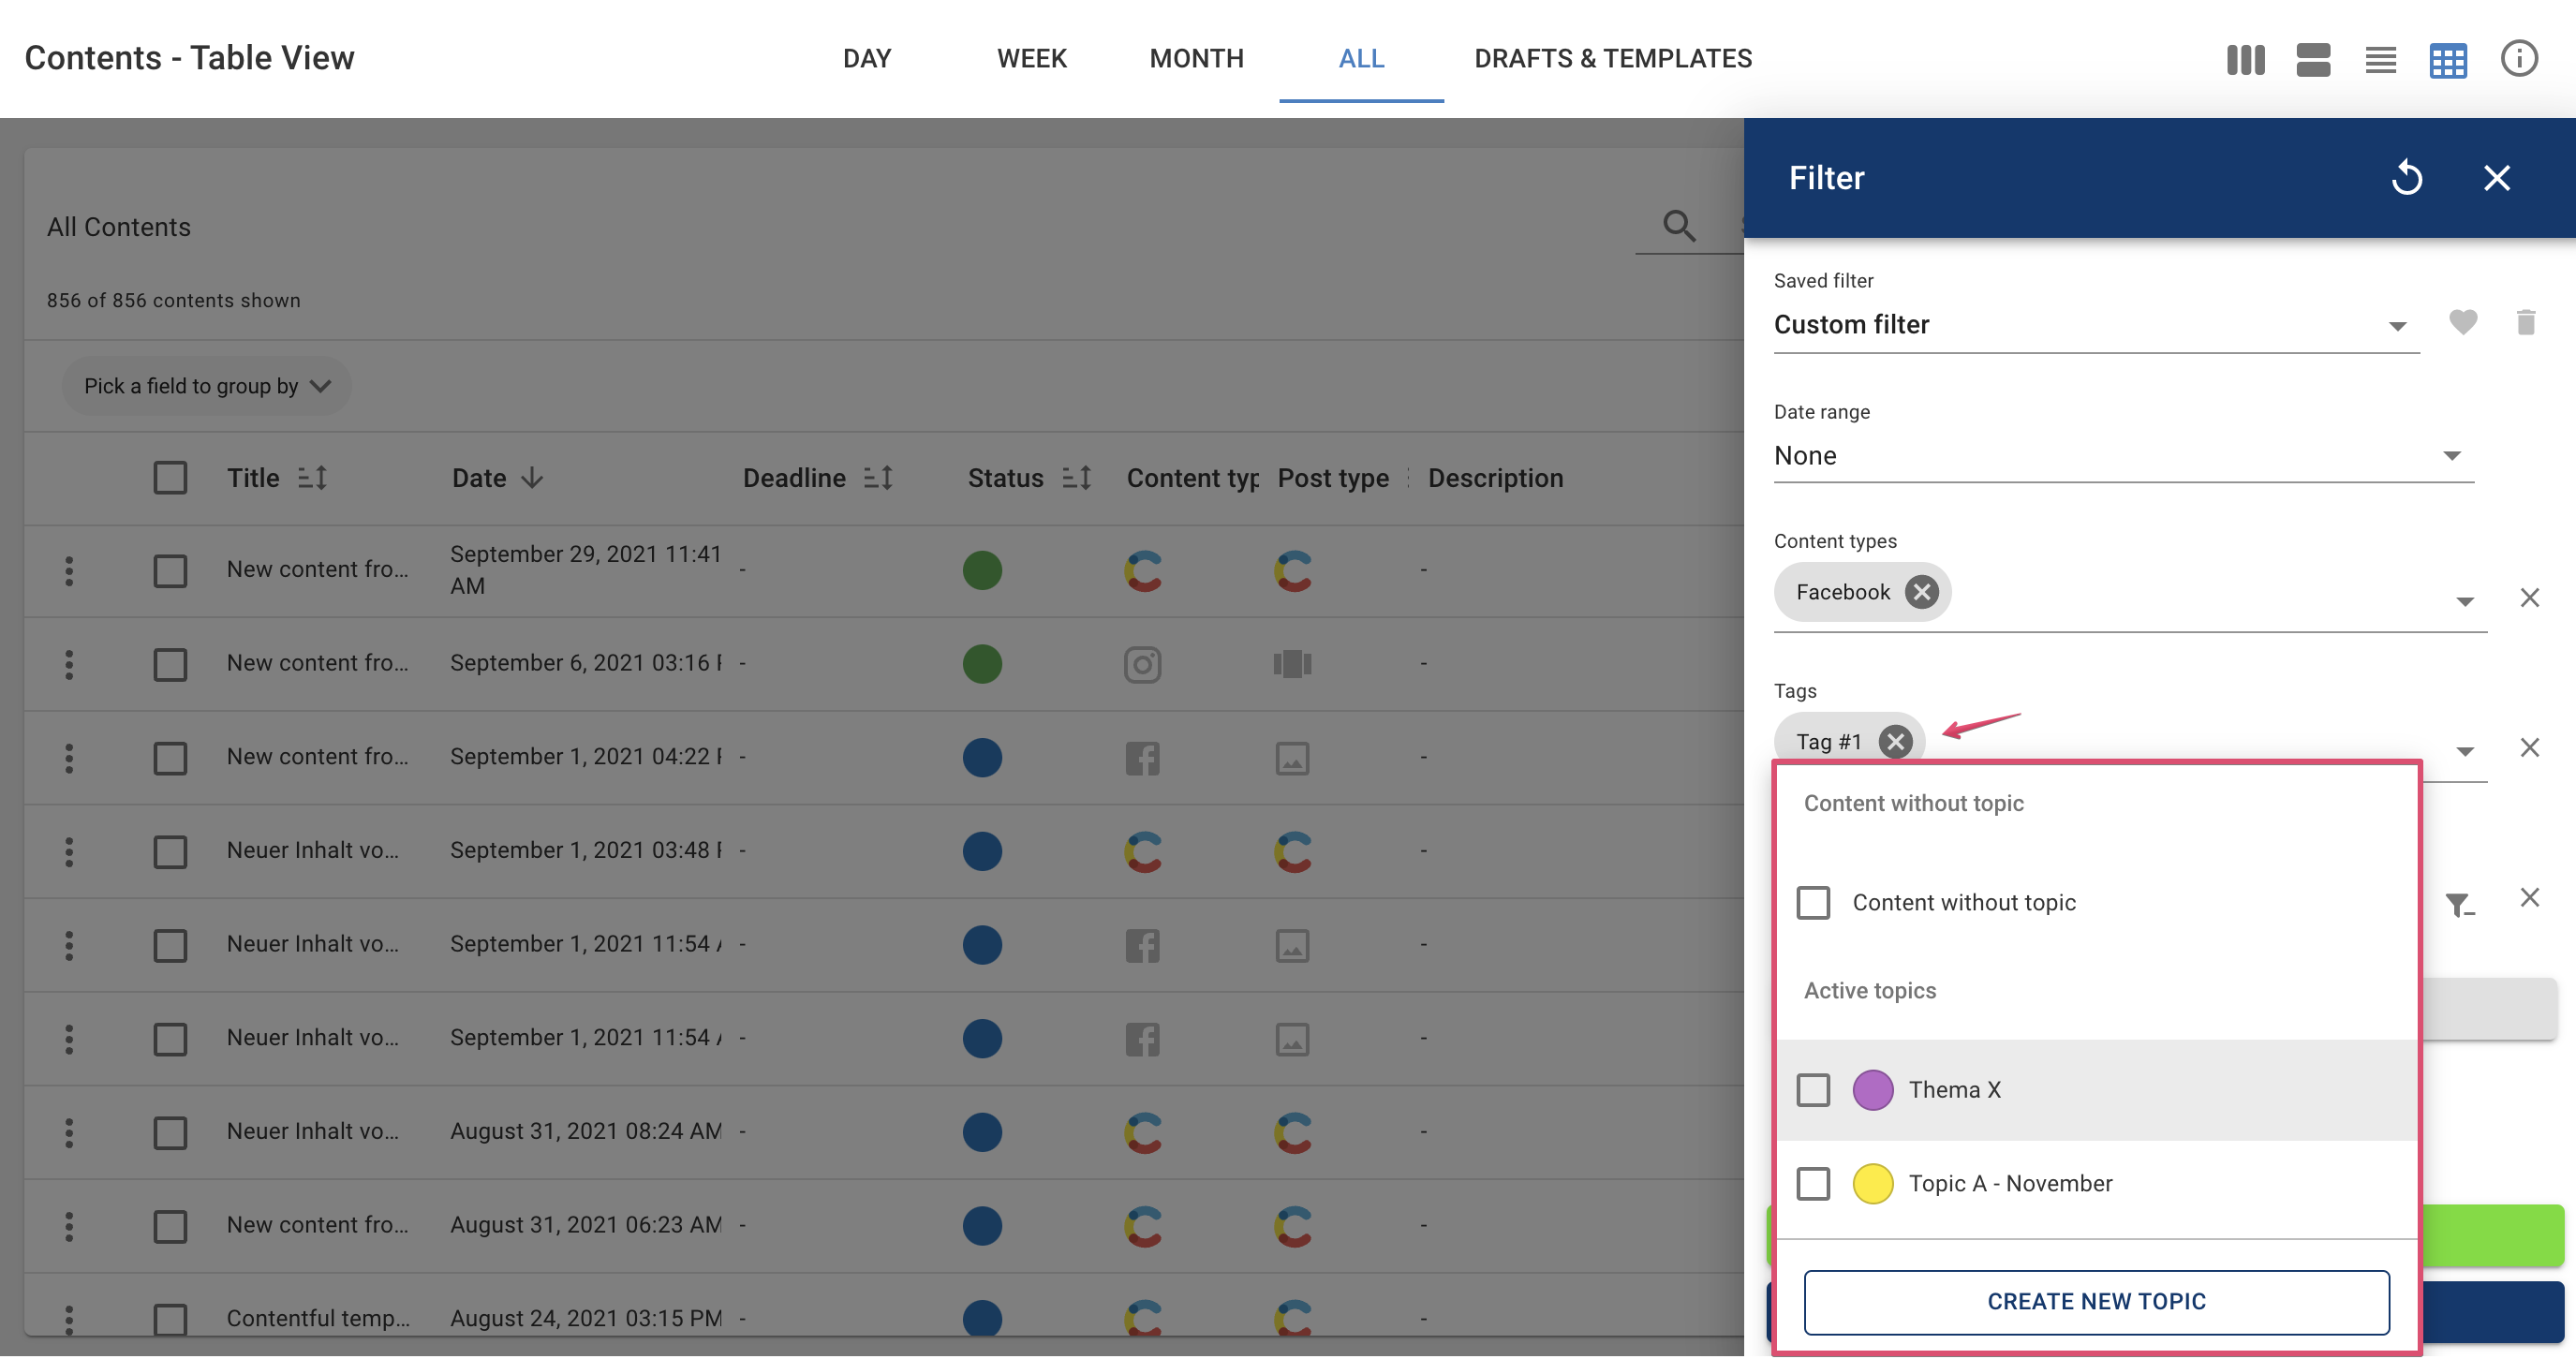Clear the topics filter field
The width and height of the screenshot is (2576, 1359).
click(2530, 898)
